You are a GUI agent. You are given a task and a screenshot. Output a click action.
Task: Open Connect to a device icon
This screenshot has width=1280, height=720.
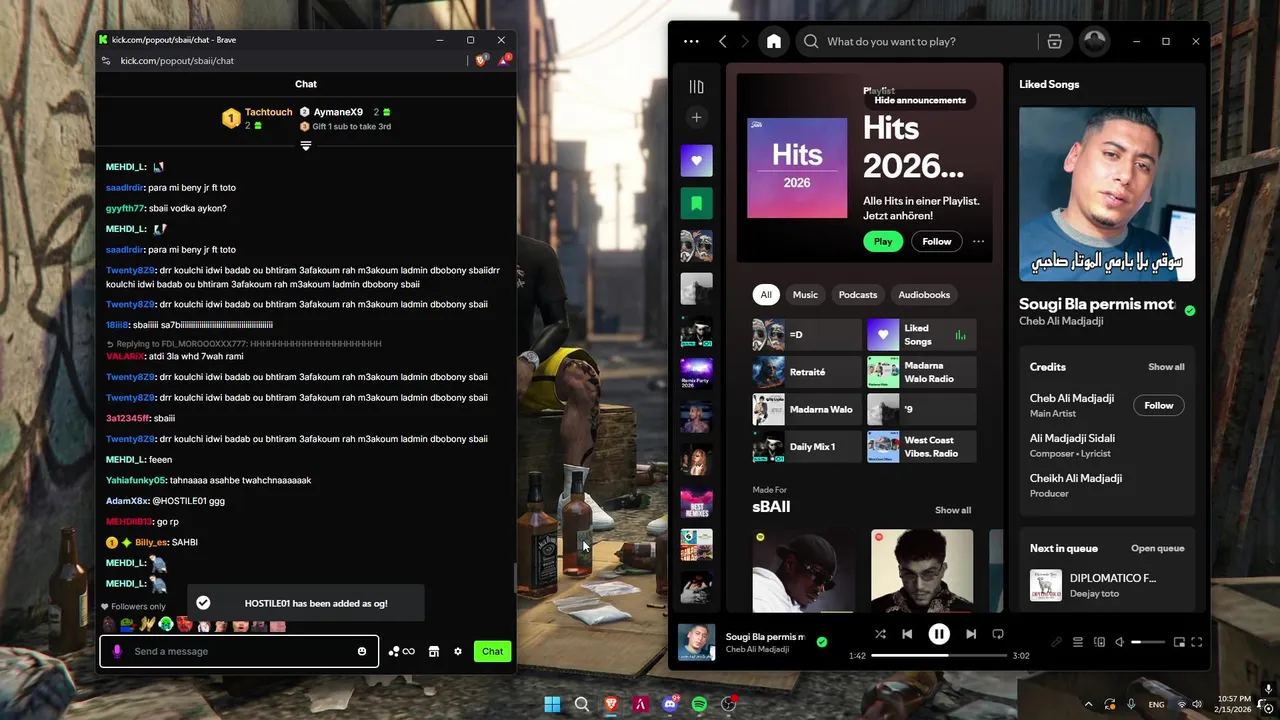click(x=1099, y=642)
